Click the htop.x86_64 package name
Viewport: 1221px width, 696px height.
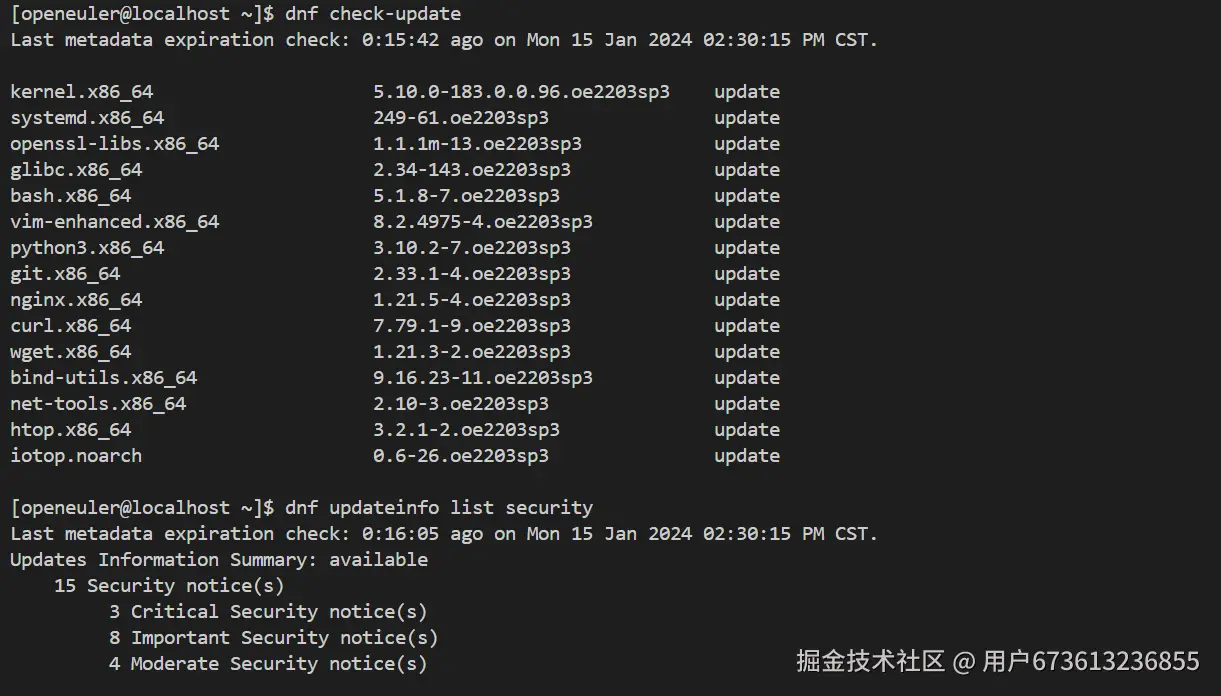point(71,430)
